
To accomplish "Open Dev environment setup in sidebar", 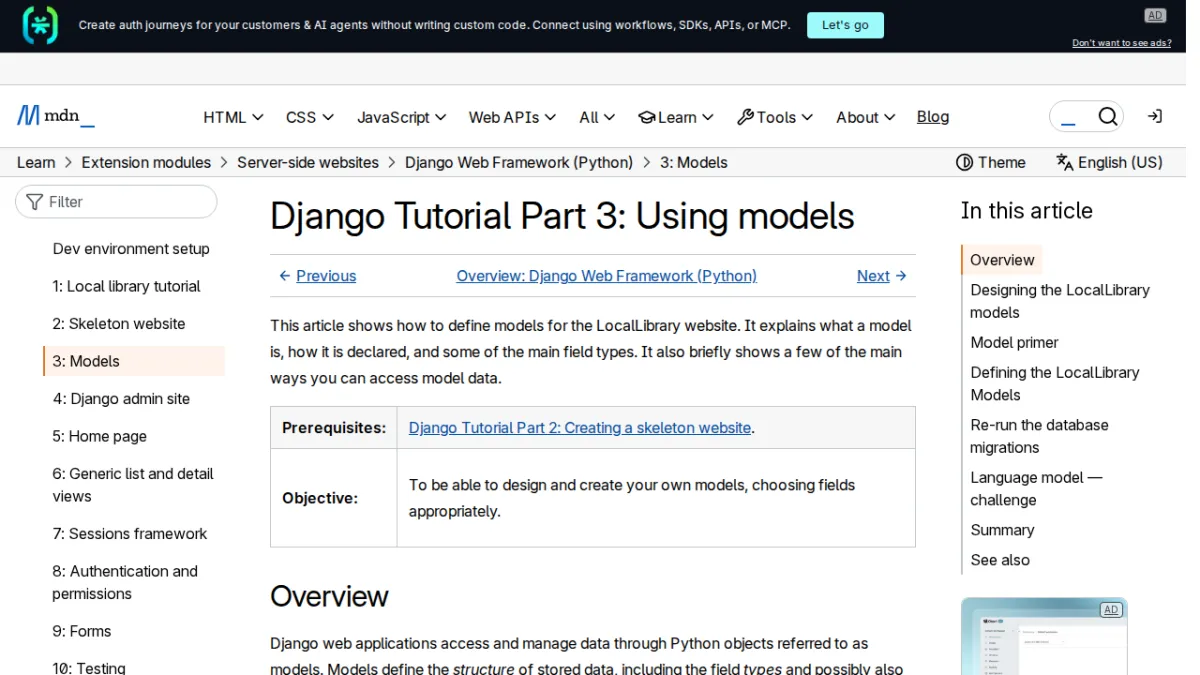I will [131, 249].
